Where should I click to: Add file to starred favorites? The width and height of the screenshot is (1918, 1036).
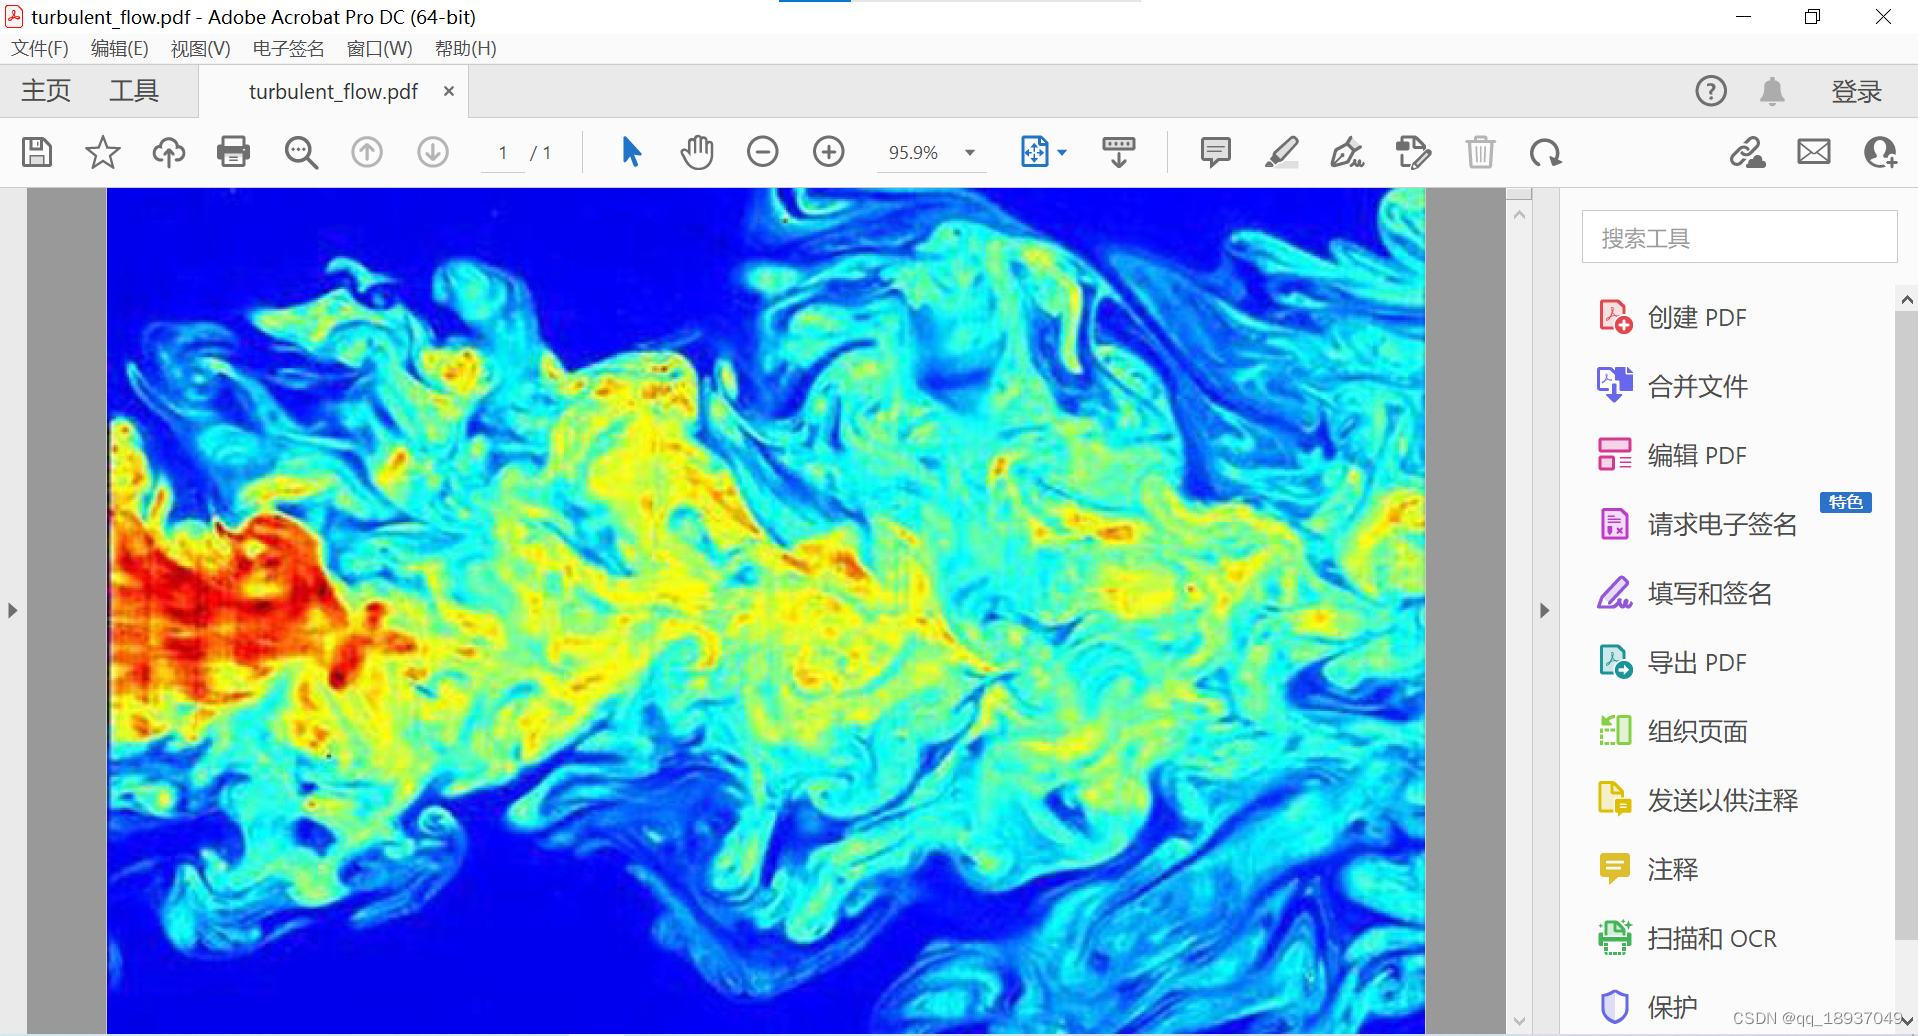(102, 152)
